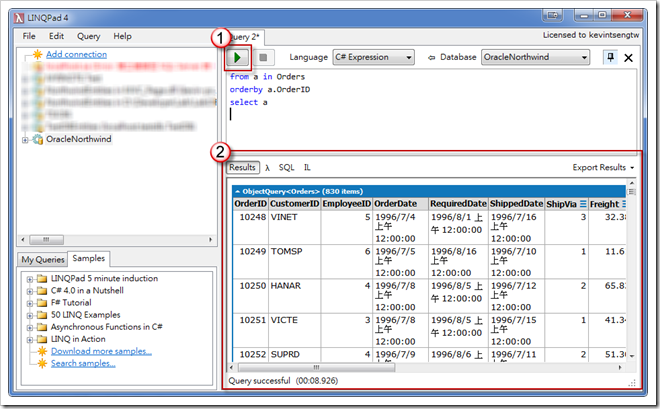Select the VINET customer cell
Screen dimensions: 660x409
(x=295, y=227)
